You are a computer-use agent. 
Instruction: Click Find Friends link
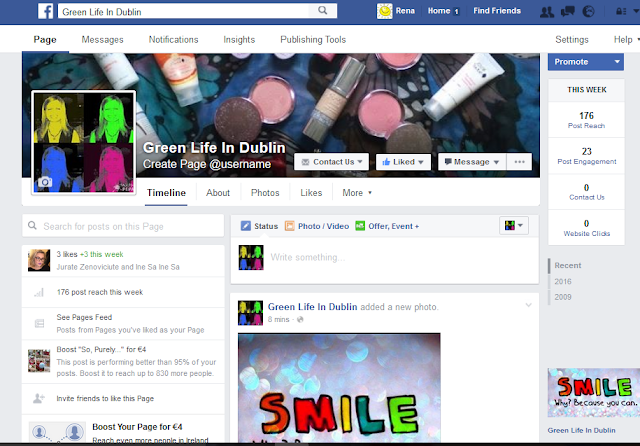tap(497, 11)
